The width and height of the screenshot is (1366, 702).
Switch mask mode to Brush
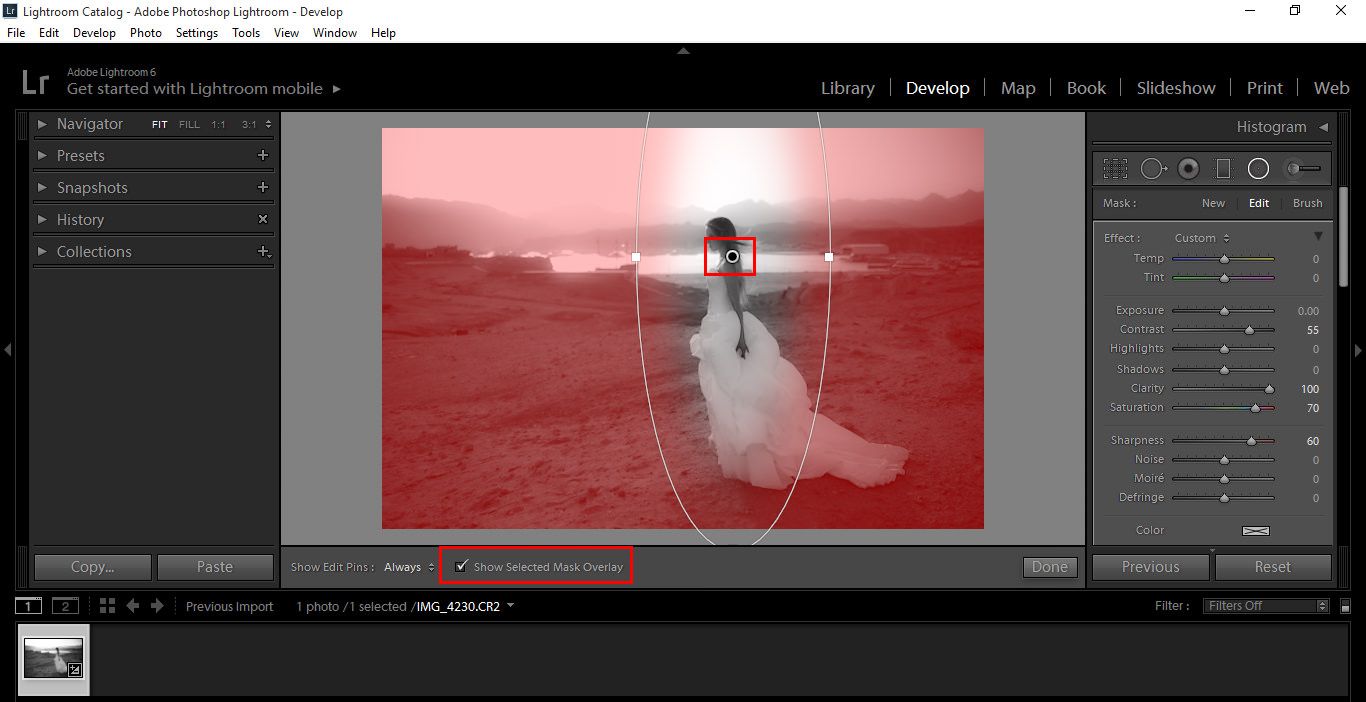[x=1308, y=203]
